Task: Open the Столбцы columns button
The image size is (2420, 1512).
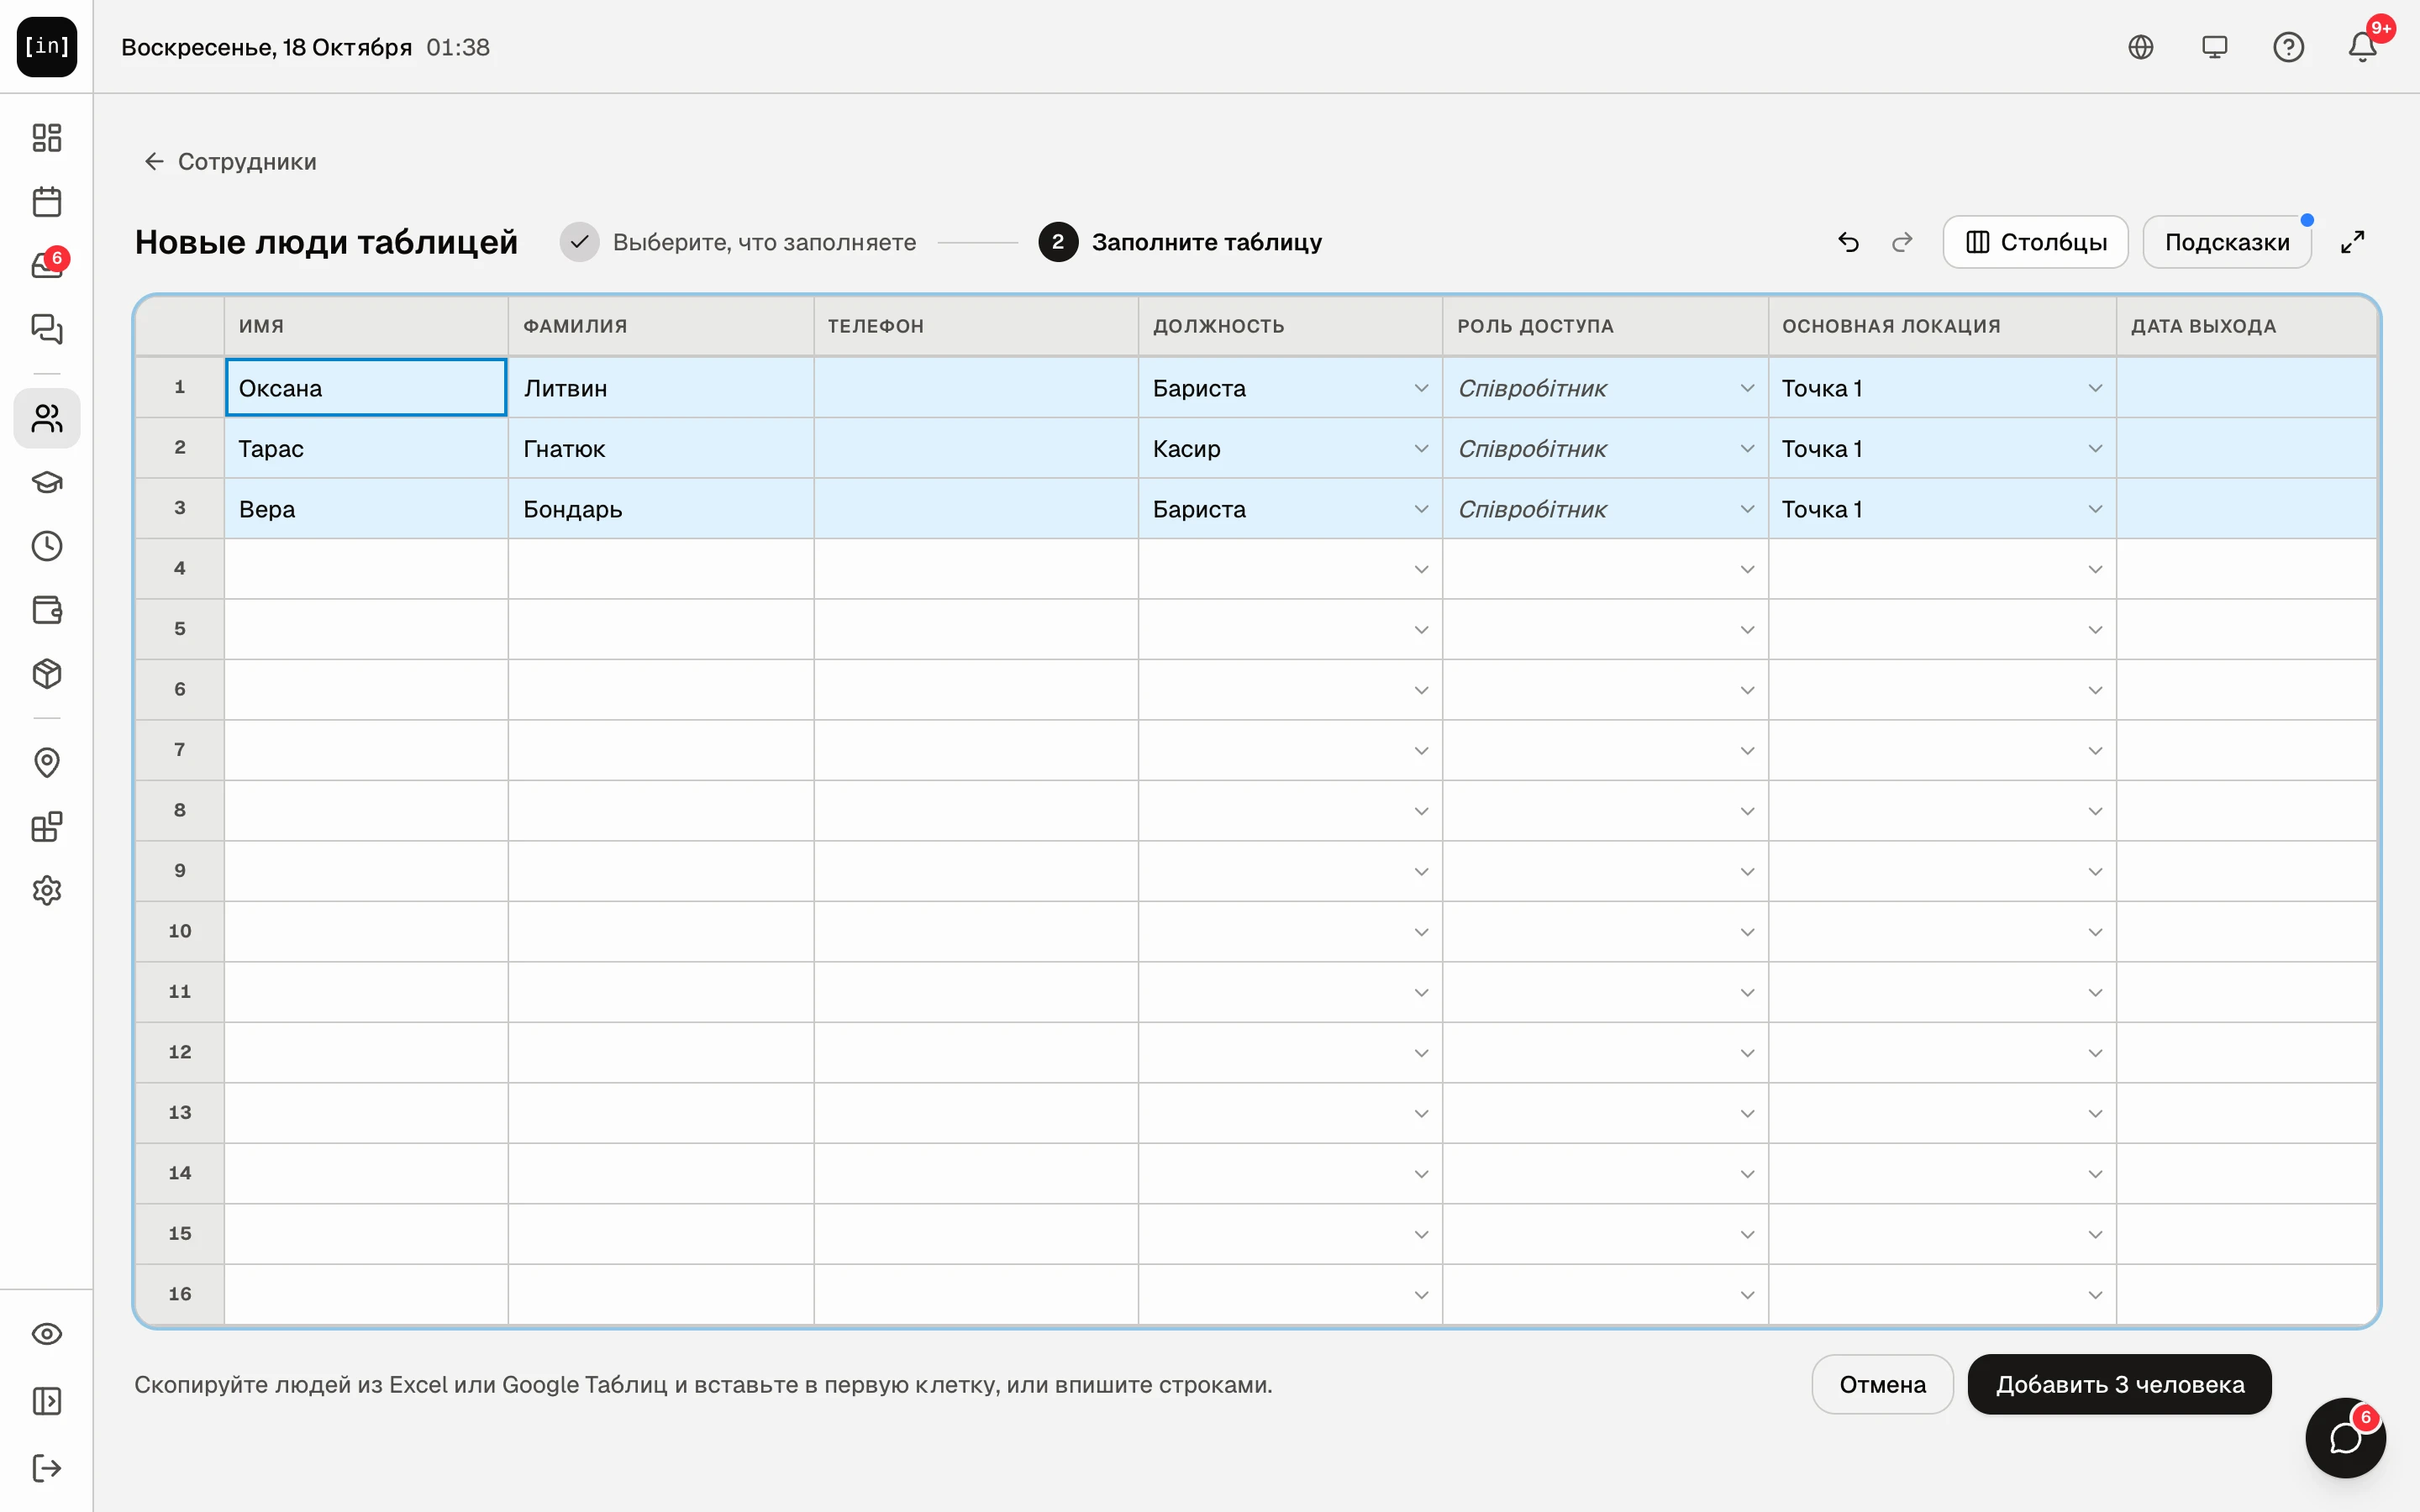Action: pyautogui.click(x=2035, y=242)
